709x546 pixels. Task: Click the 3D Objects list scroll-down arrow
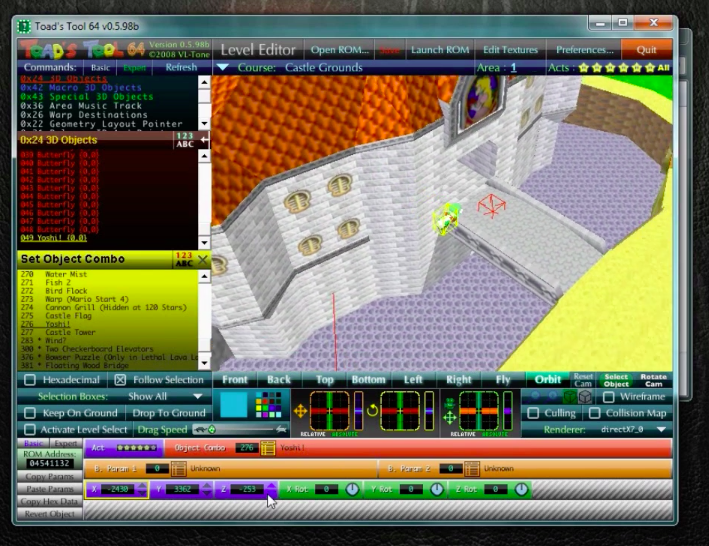point(204,243)
